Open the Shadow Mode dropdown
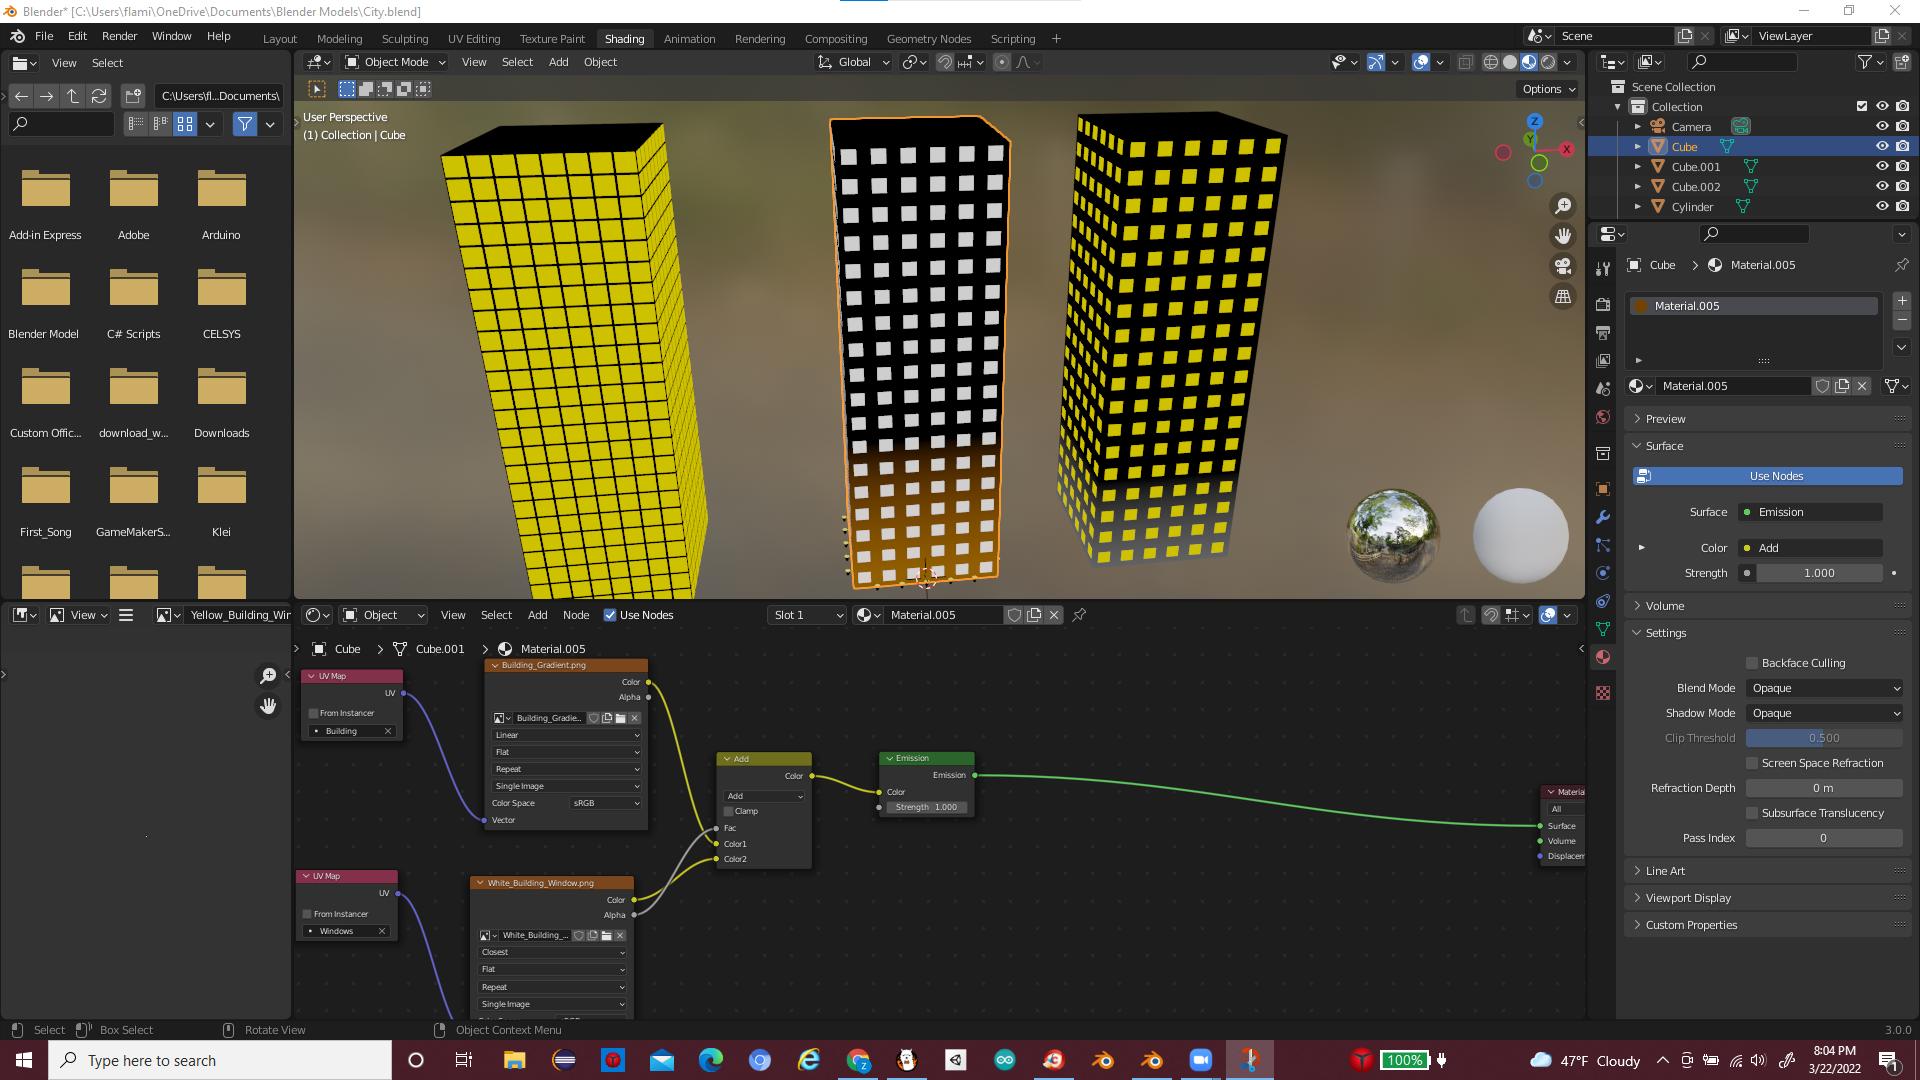 pos(1824,713)
